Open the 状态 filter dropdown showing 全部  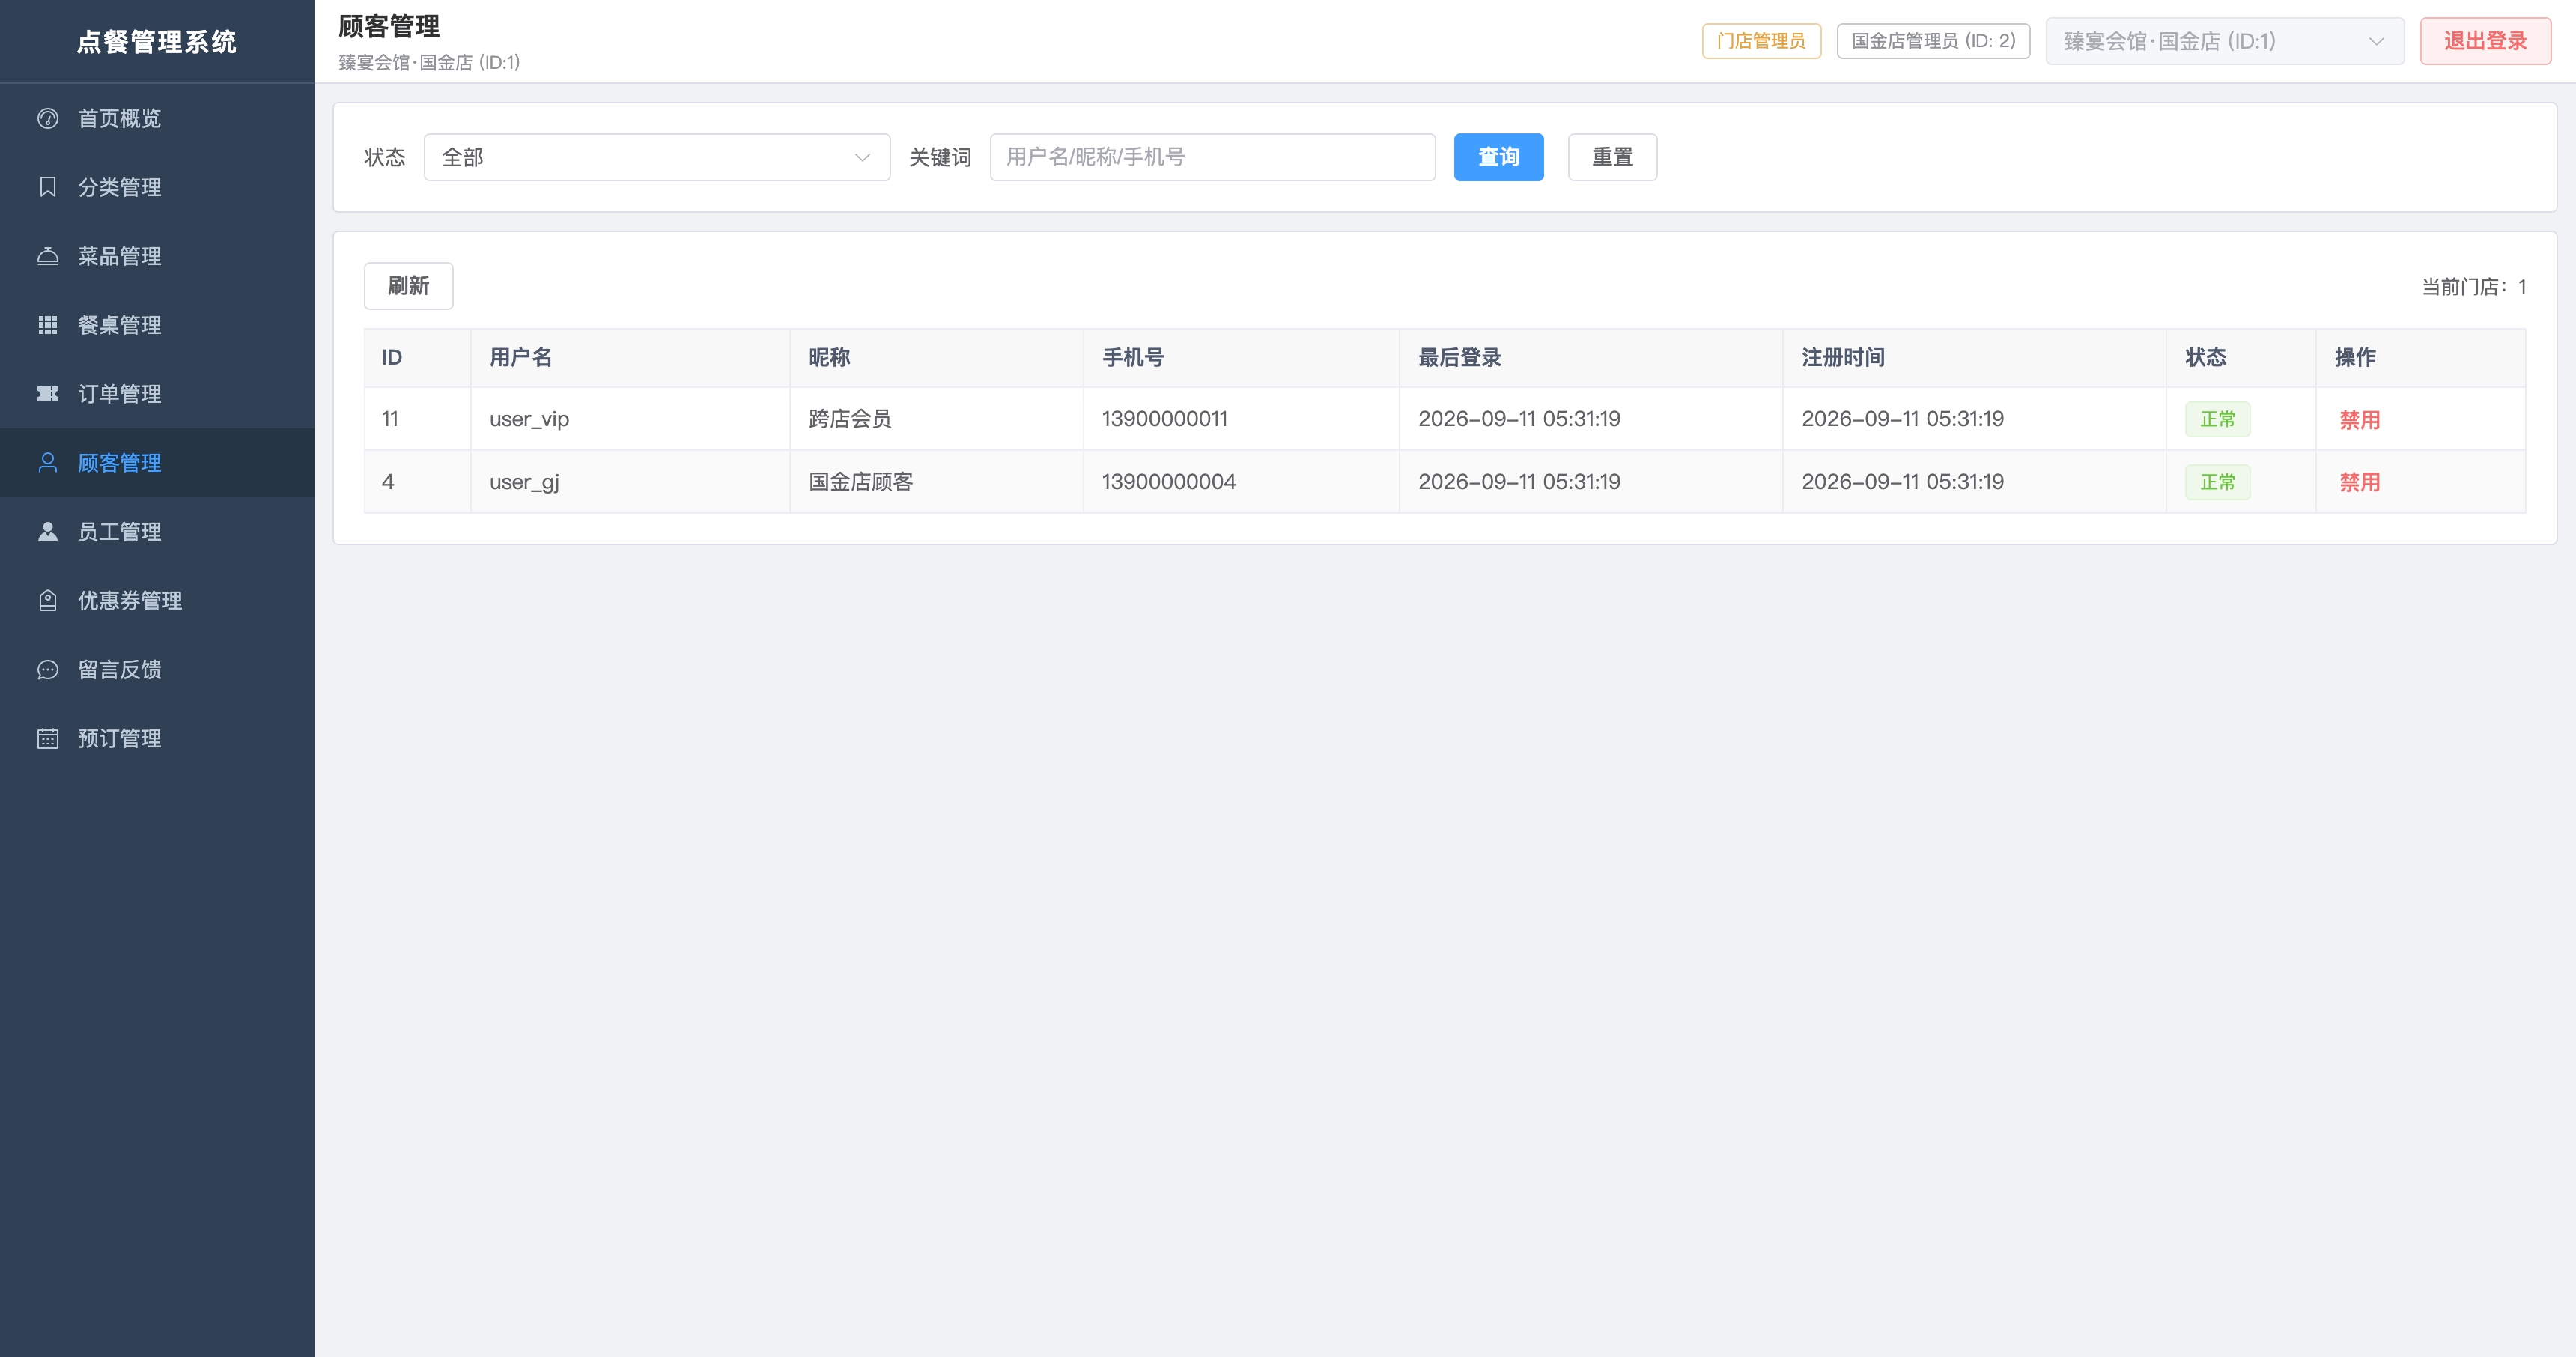click(x=657, y=157)
